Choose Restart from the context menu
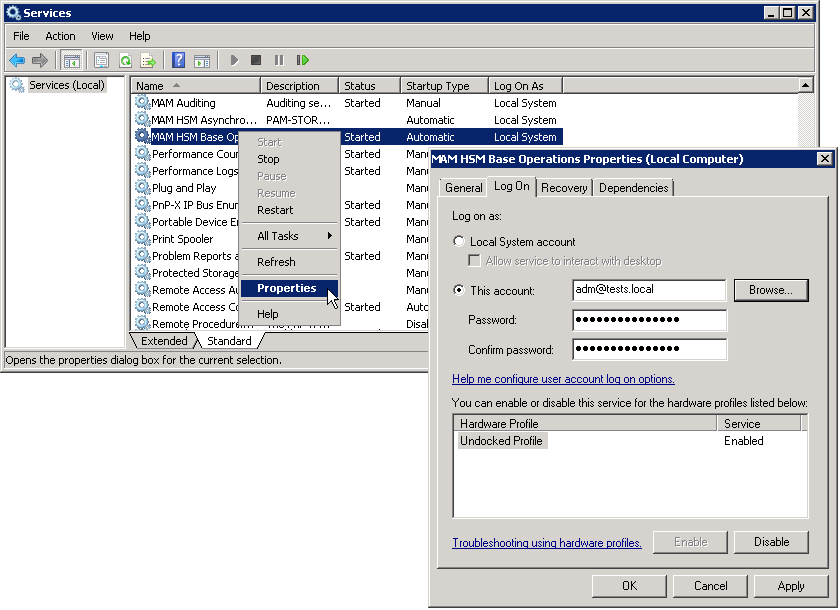The width and height of the screenshot is (840, 610). tap(275, 210)
